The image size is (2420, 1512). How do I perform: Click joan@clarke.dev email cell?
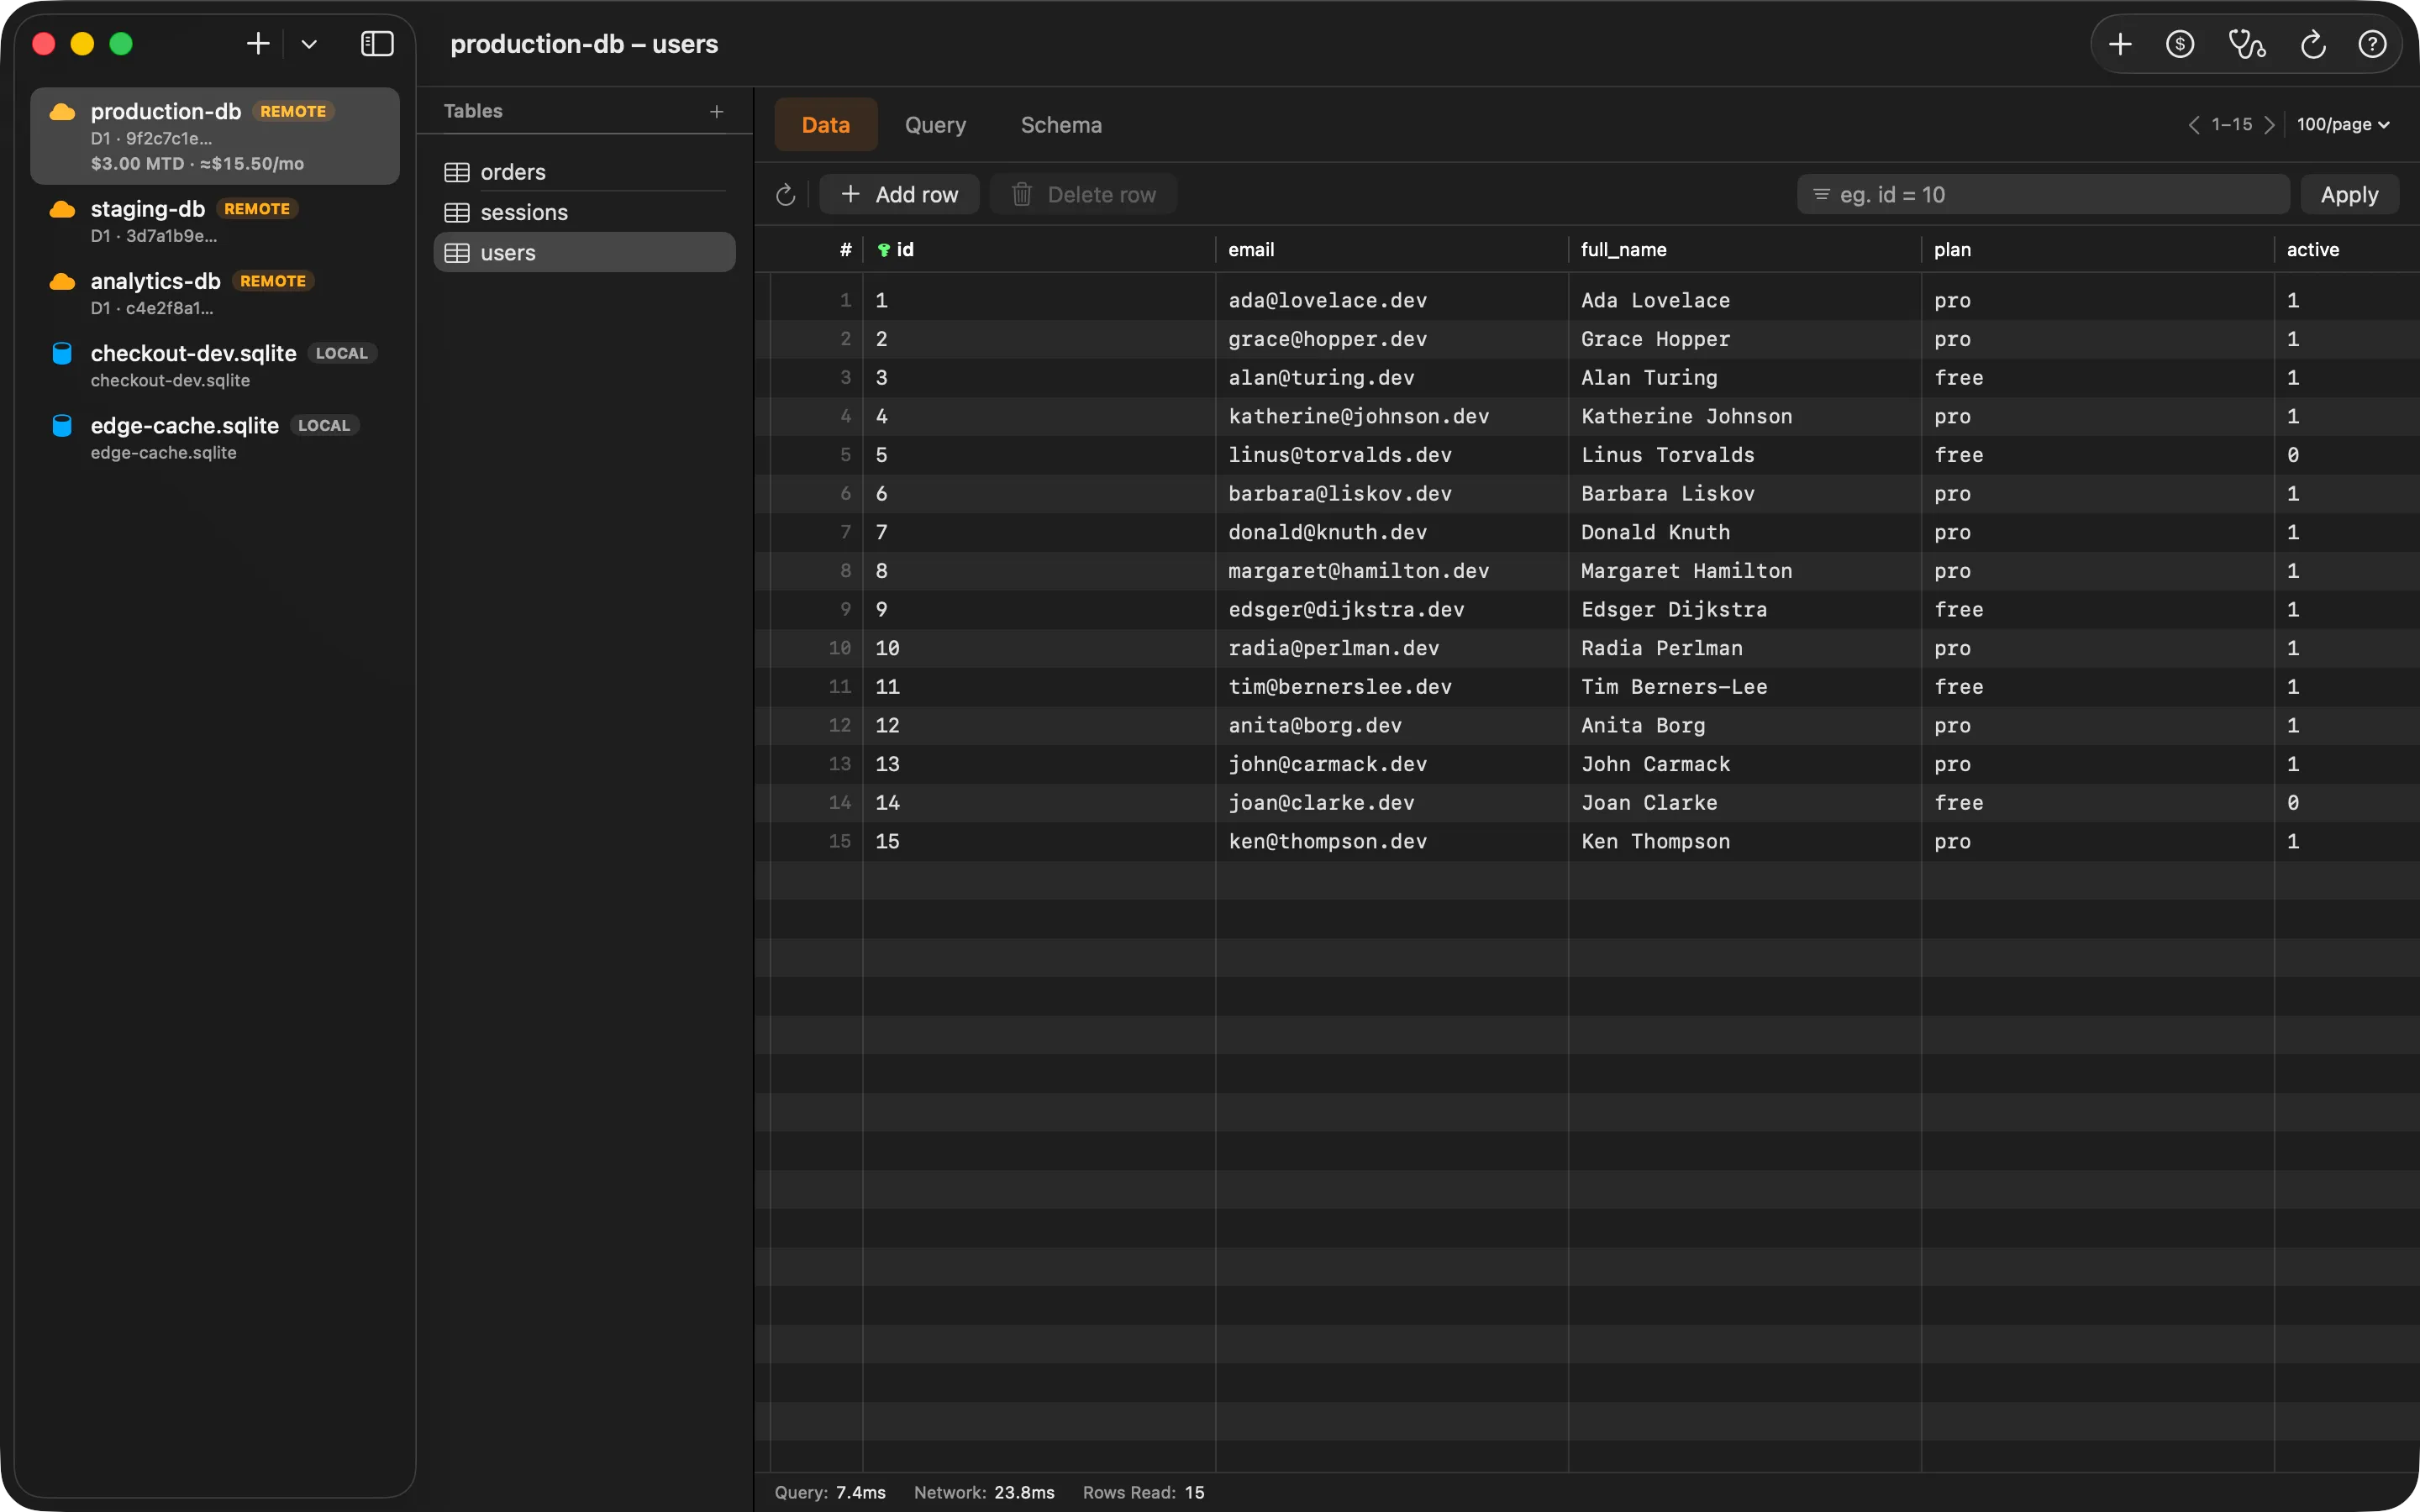click(x=1391, y=803)
